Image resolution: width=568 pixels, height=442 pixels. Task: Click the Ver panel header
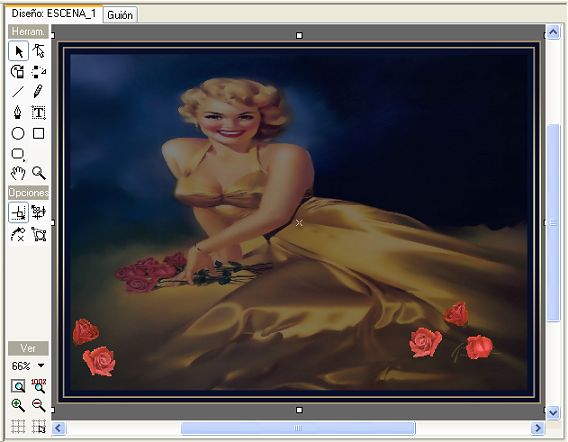tap(28, 348)
